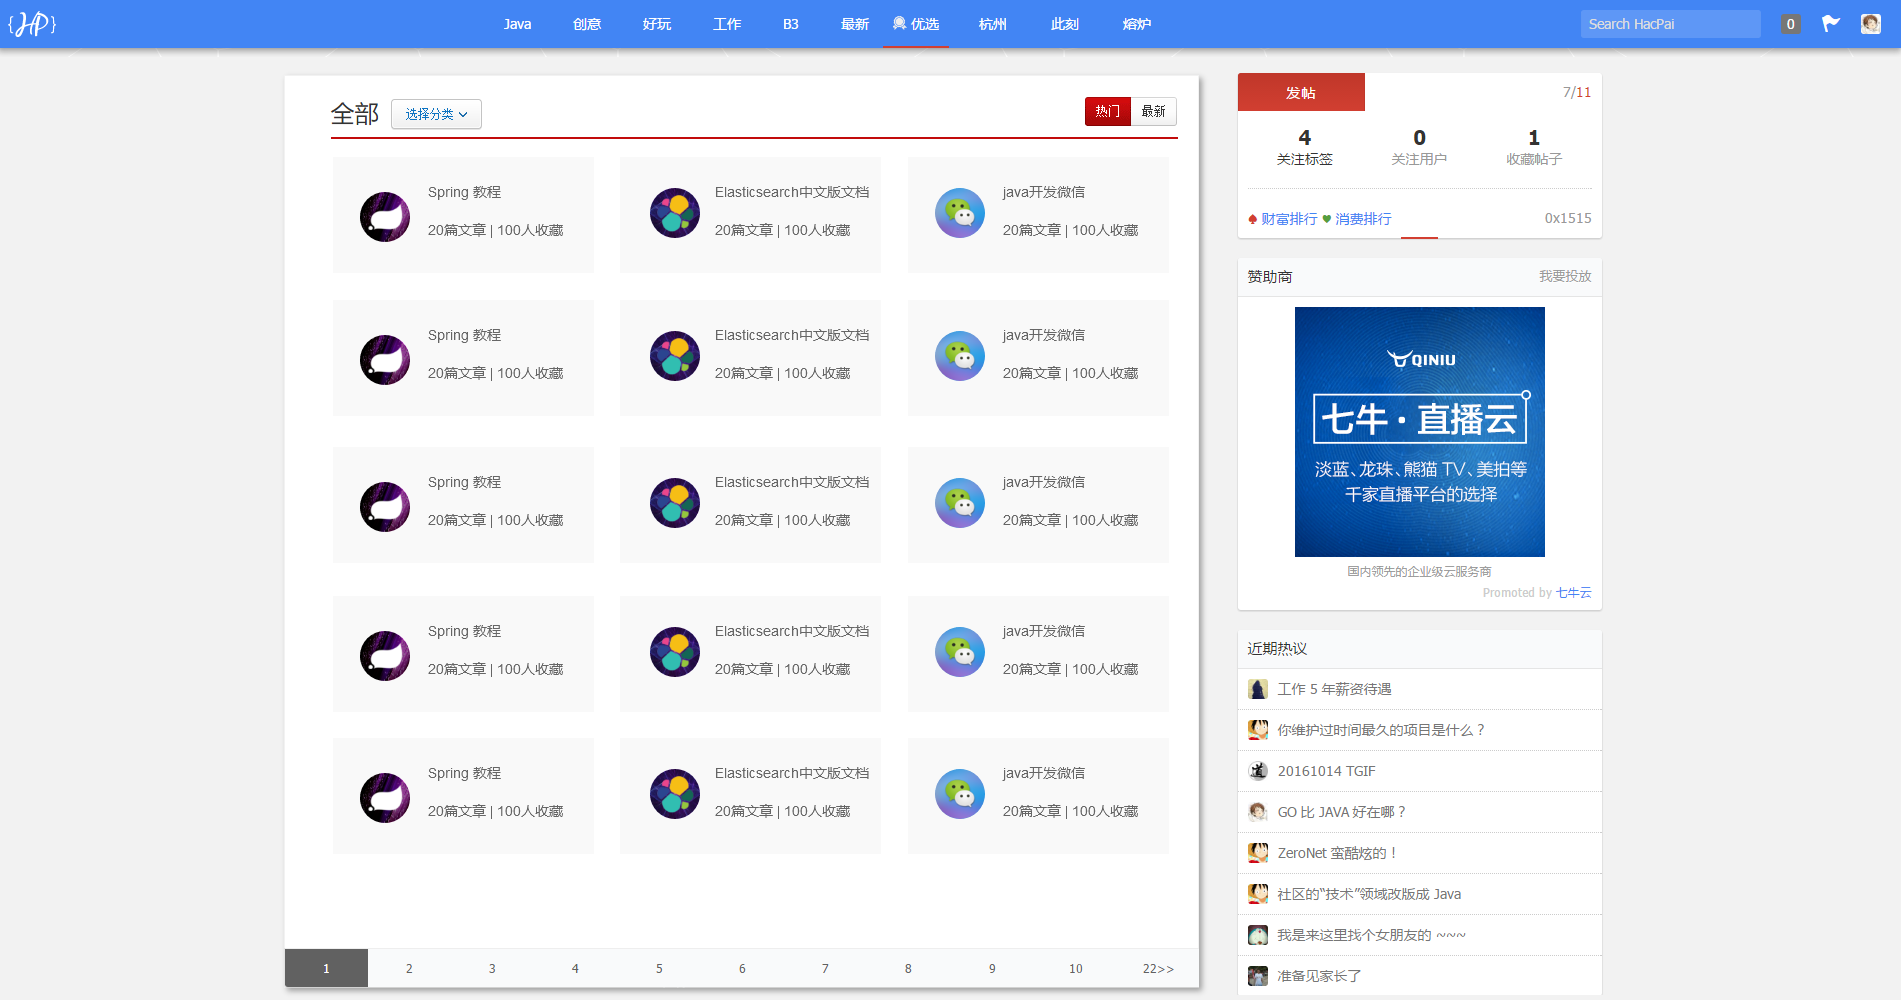Click the HacPai logo in header
The height and width of the screenshot is (1000, 1901).
point(32,24)
